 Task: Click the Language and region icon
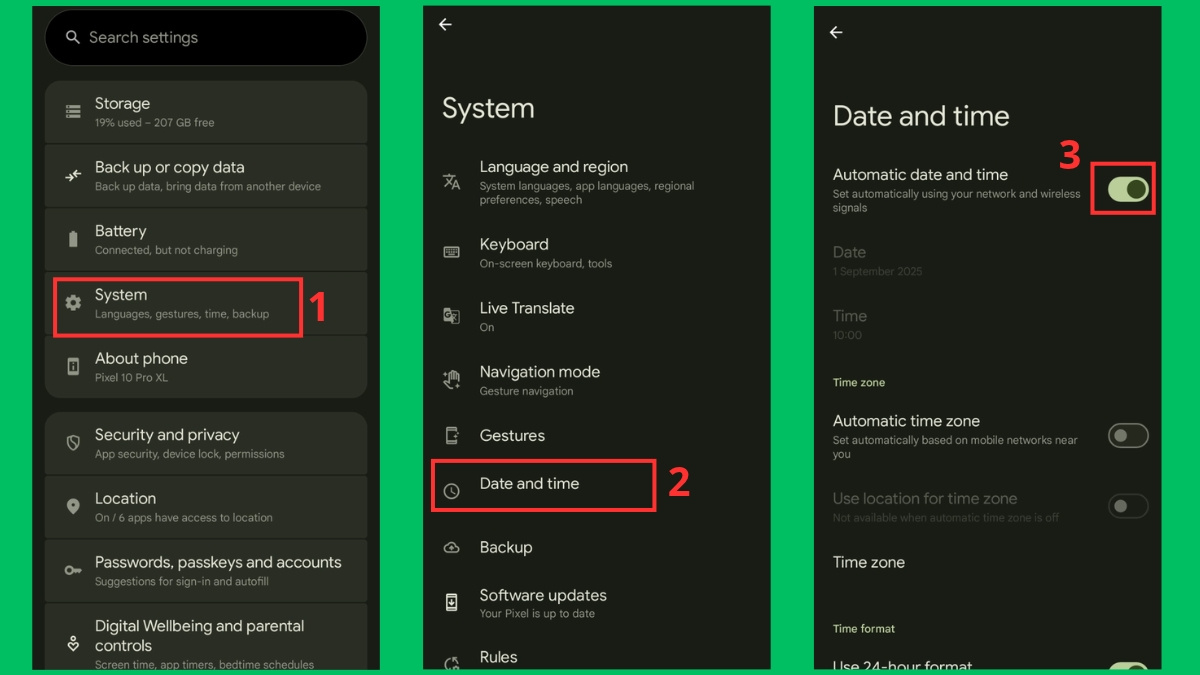pyautogui.click(x=452, y=181)
